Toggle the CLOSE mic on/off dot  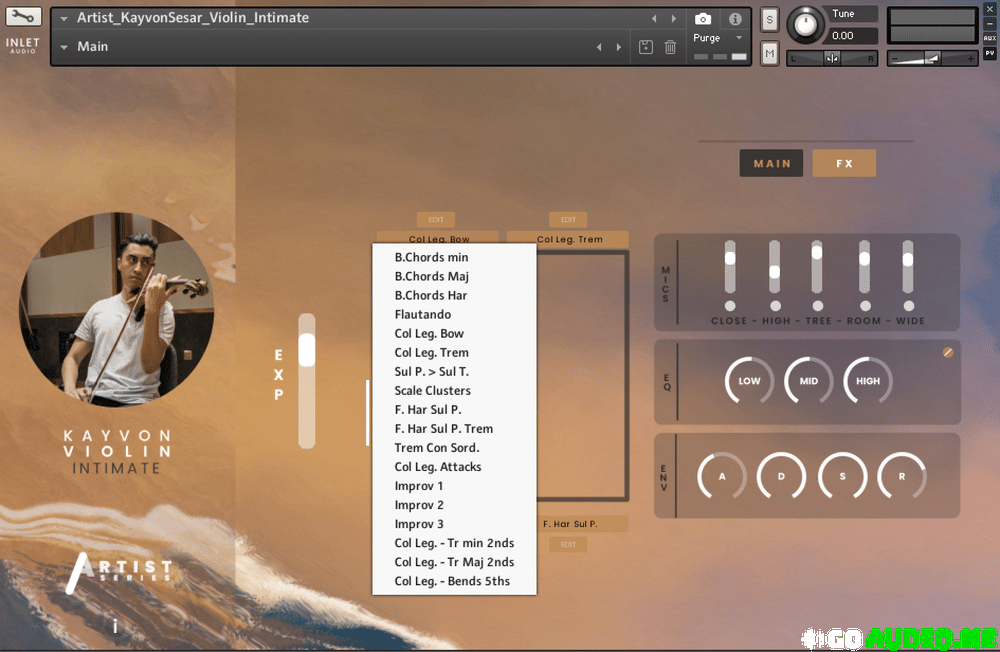click(x=730, y=306)
